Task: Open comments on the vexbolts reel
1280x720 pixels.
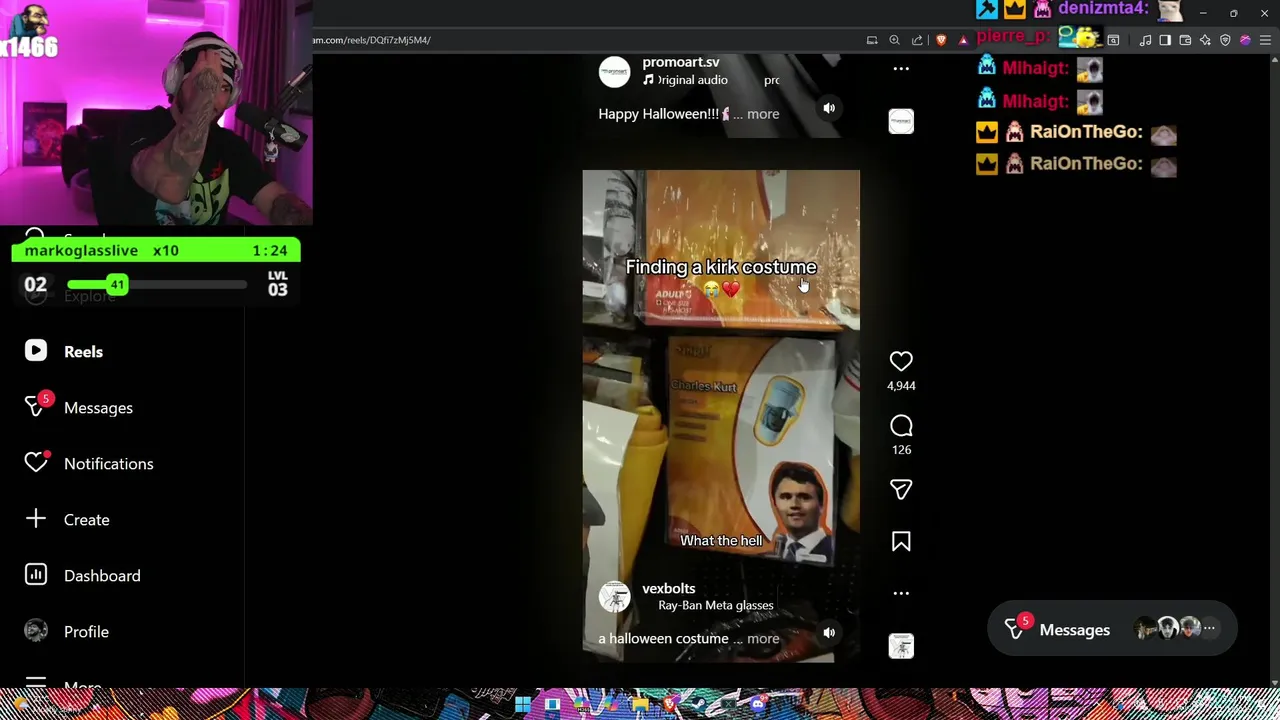Action: click(901, 426)
